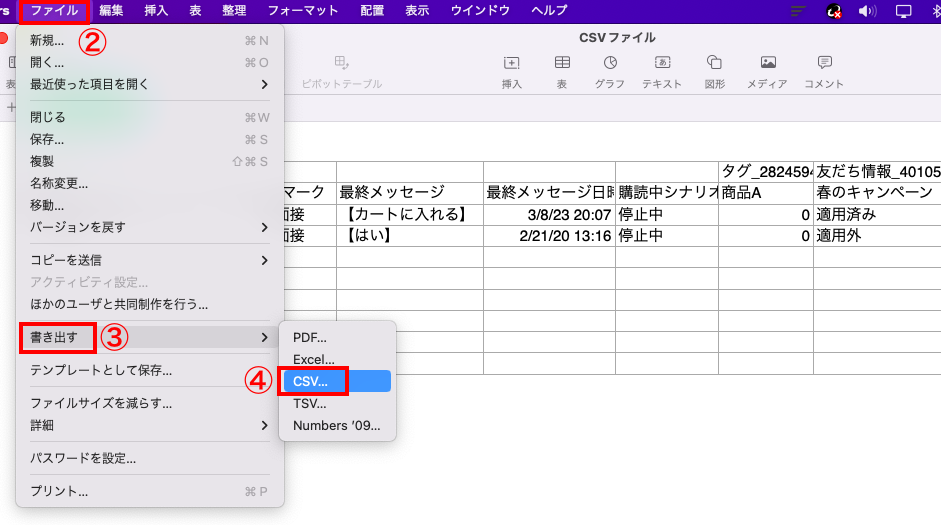This screenshot has width=941, height=525.
Task: Choose 開く... from File menu
Action: [x=149, y=62]
